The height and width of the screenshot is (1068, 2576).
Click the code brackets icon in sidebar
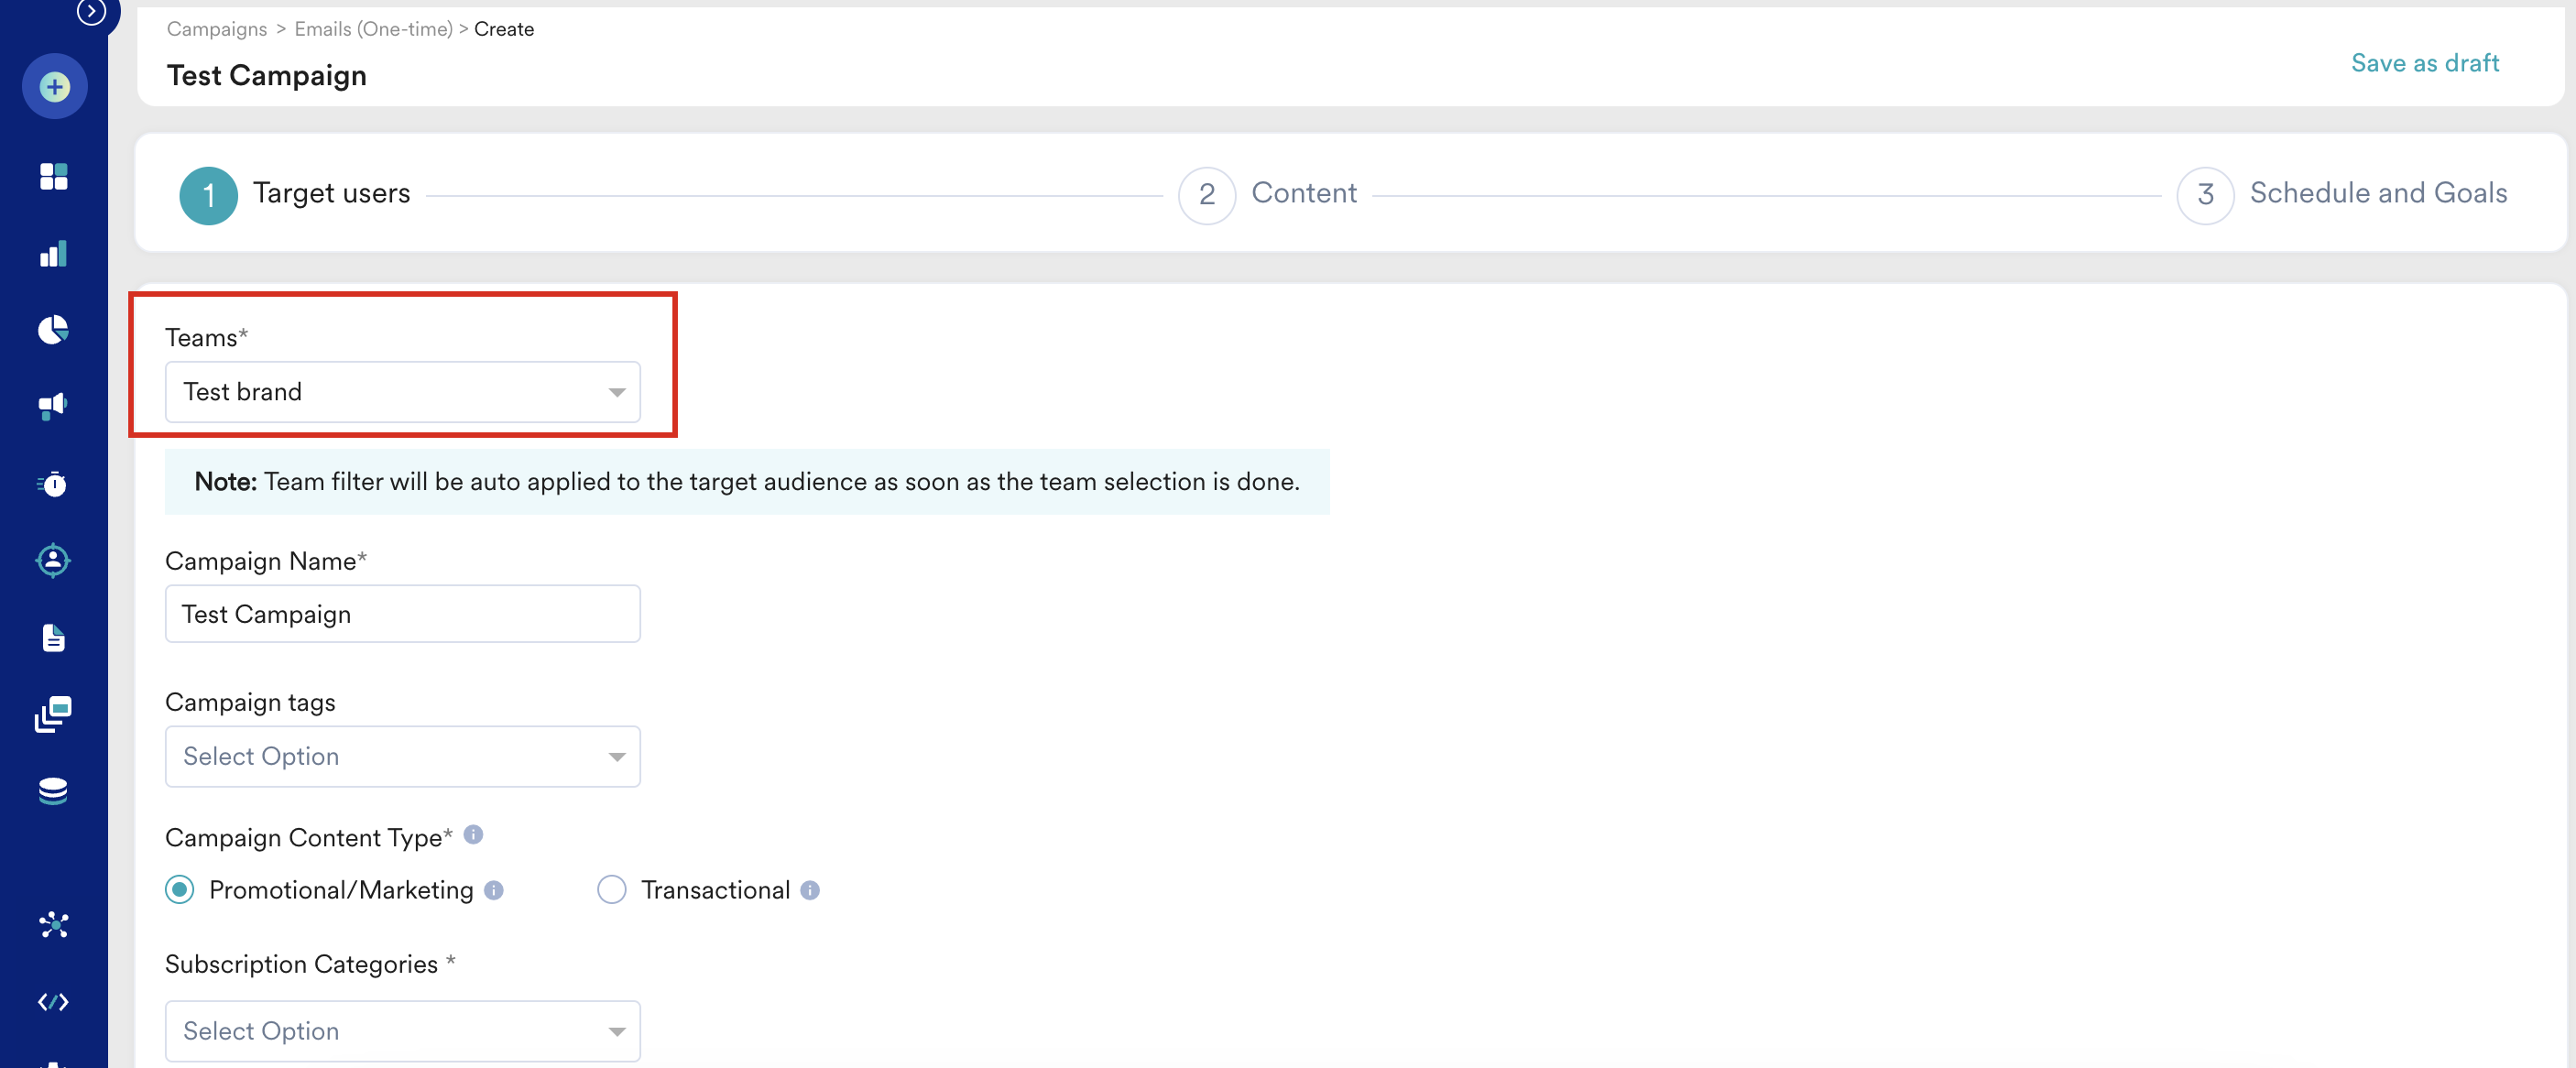click(x=54, y=1001)
